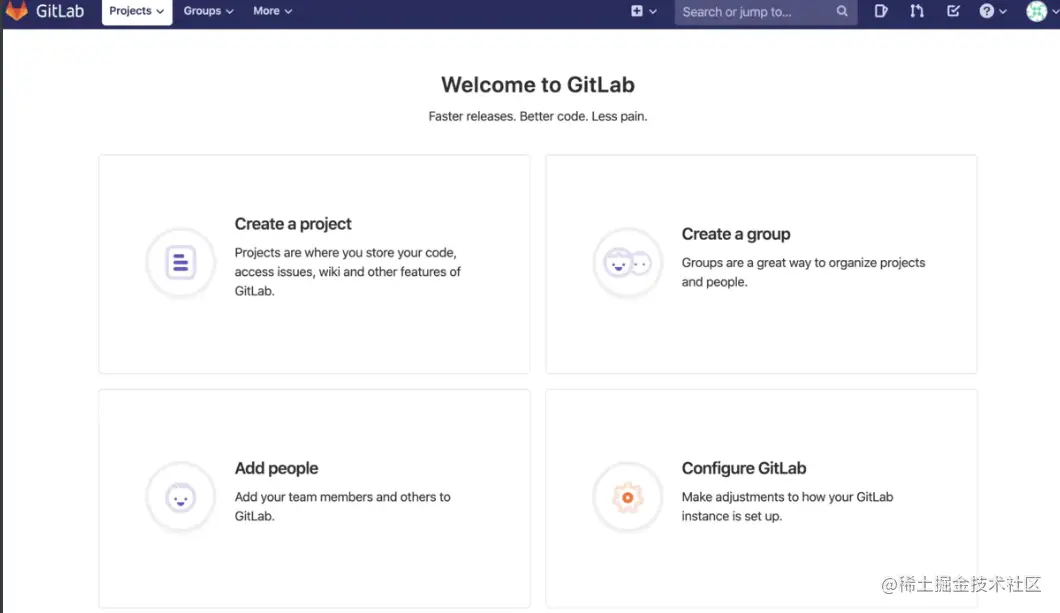This screenshot has height=613, width=1060.
Task: Expand the Projects dropdown menu
Action: [136, 12]
